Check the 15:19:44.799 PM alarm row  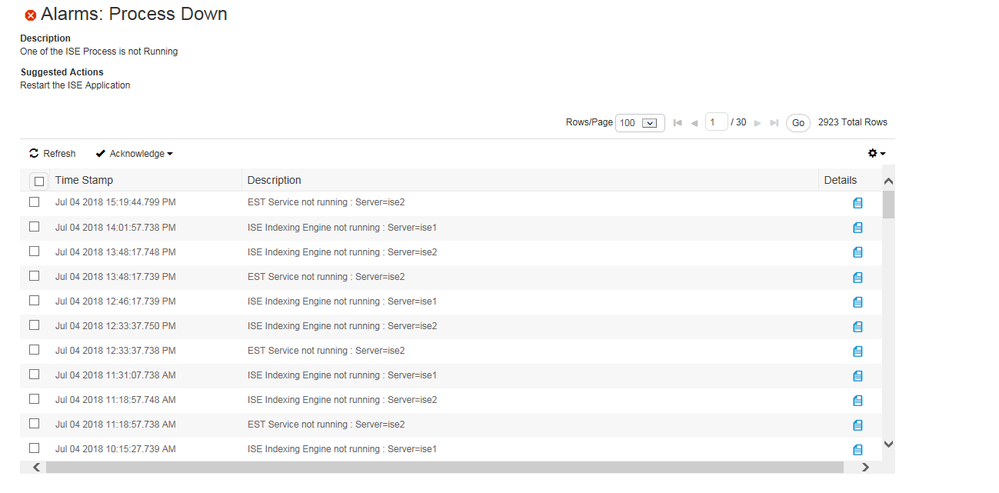34,202
